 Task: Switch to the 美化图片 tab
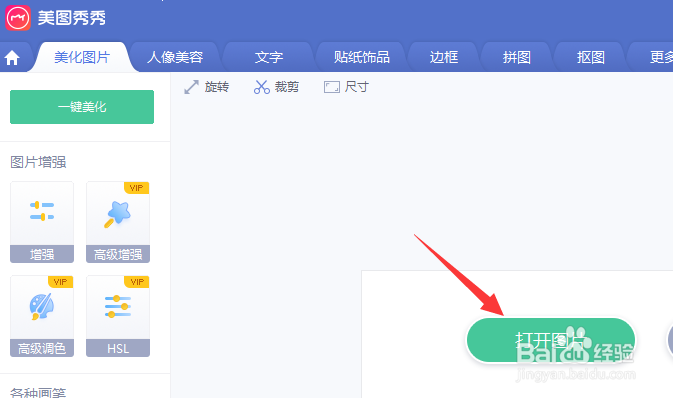[82, 57]
